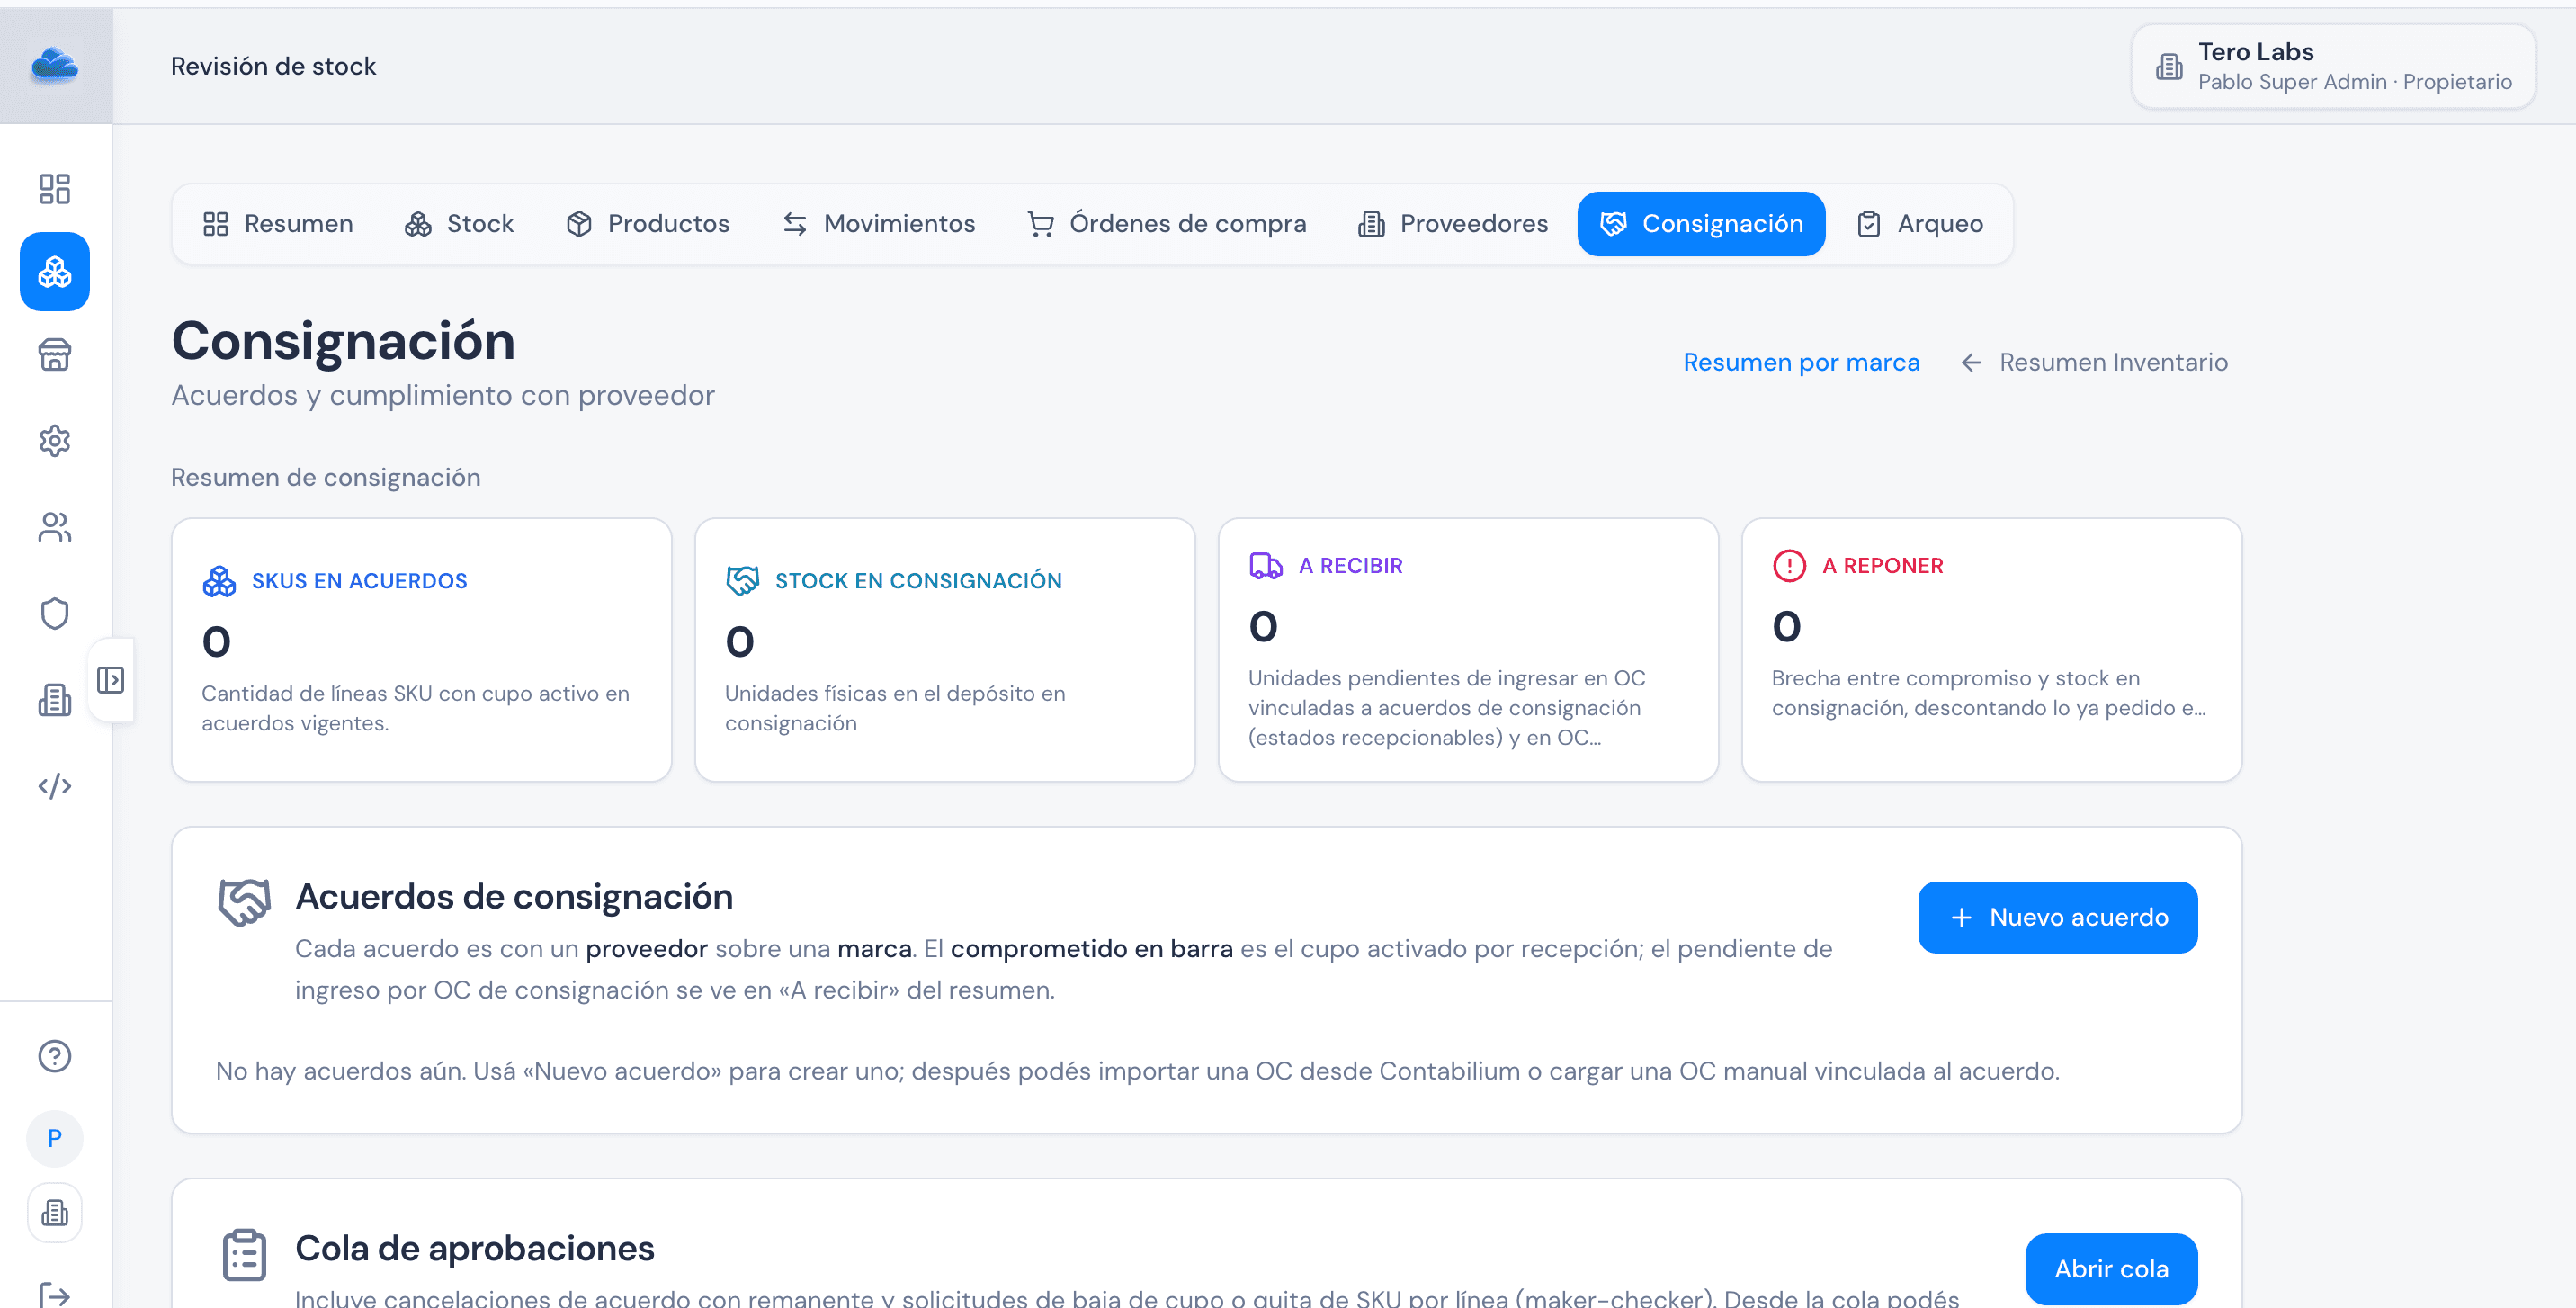Click the Acuerdos de consignación heading

point(514,897)
